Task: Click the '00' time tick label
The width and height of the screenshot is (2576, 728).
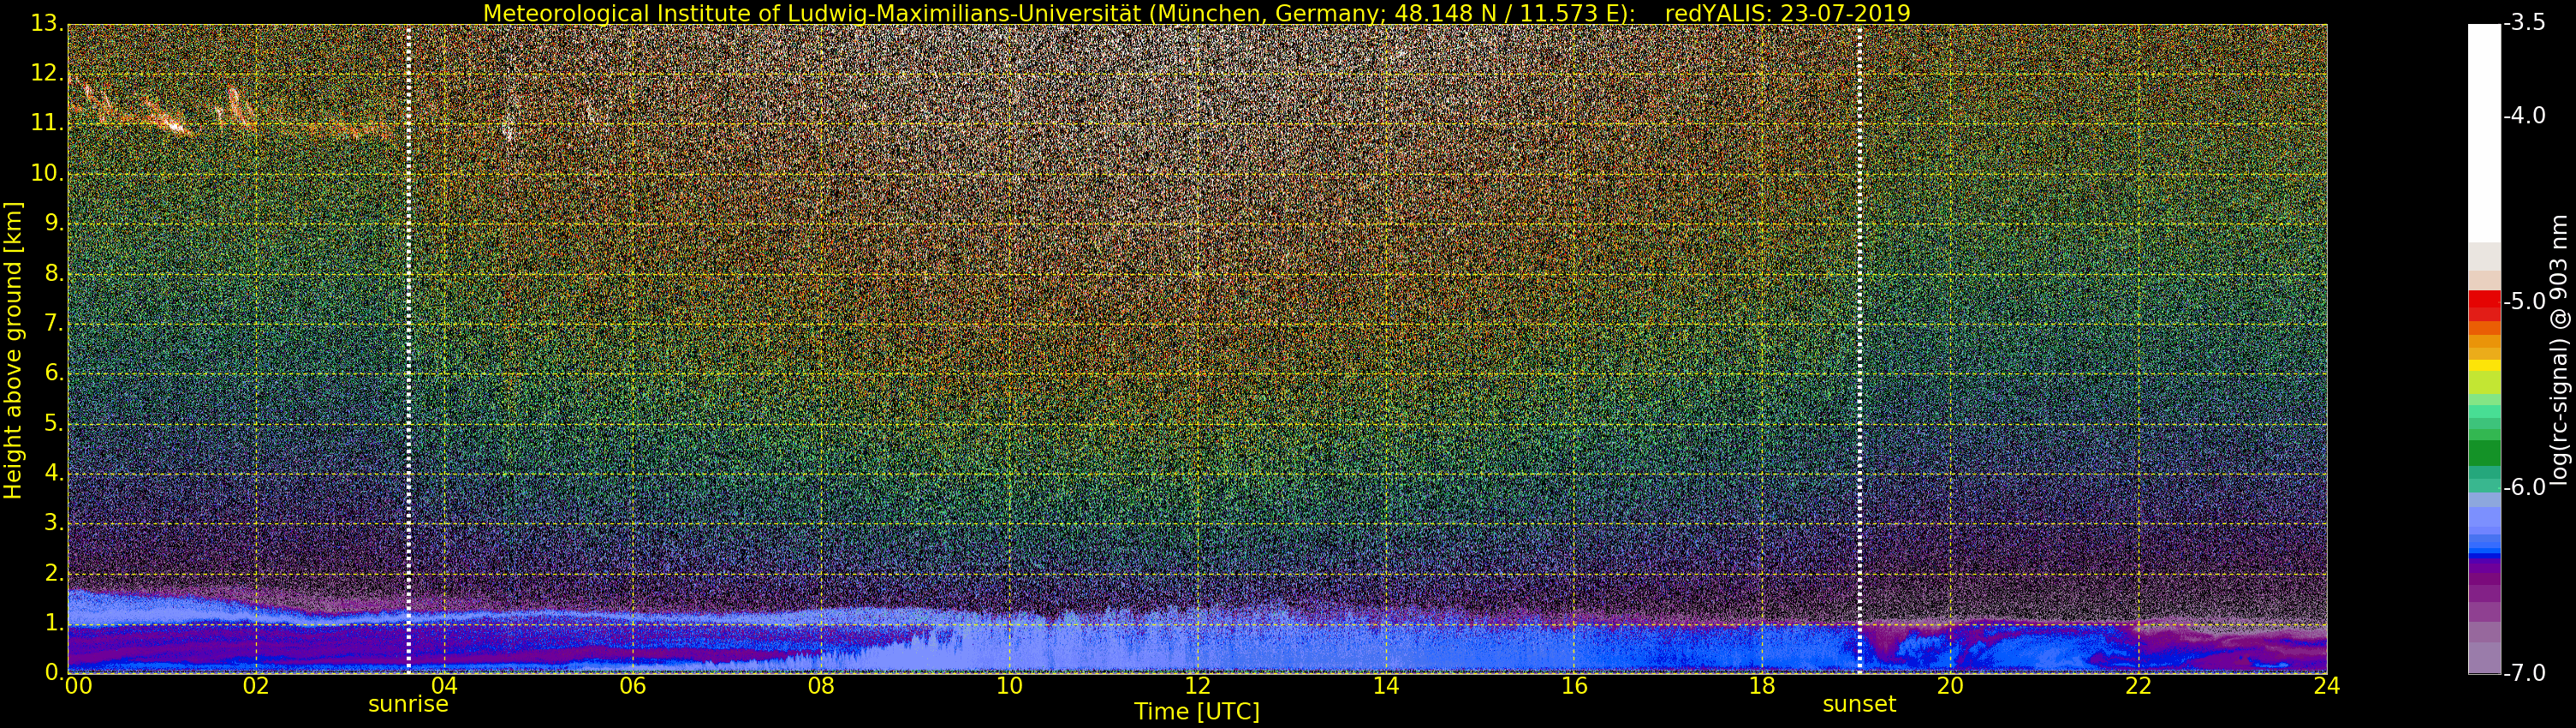Action: [x=78, y=685]
